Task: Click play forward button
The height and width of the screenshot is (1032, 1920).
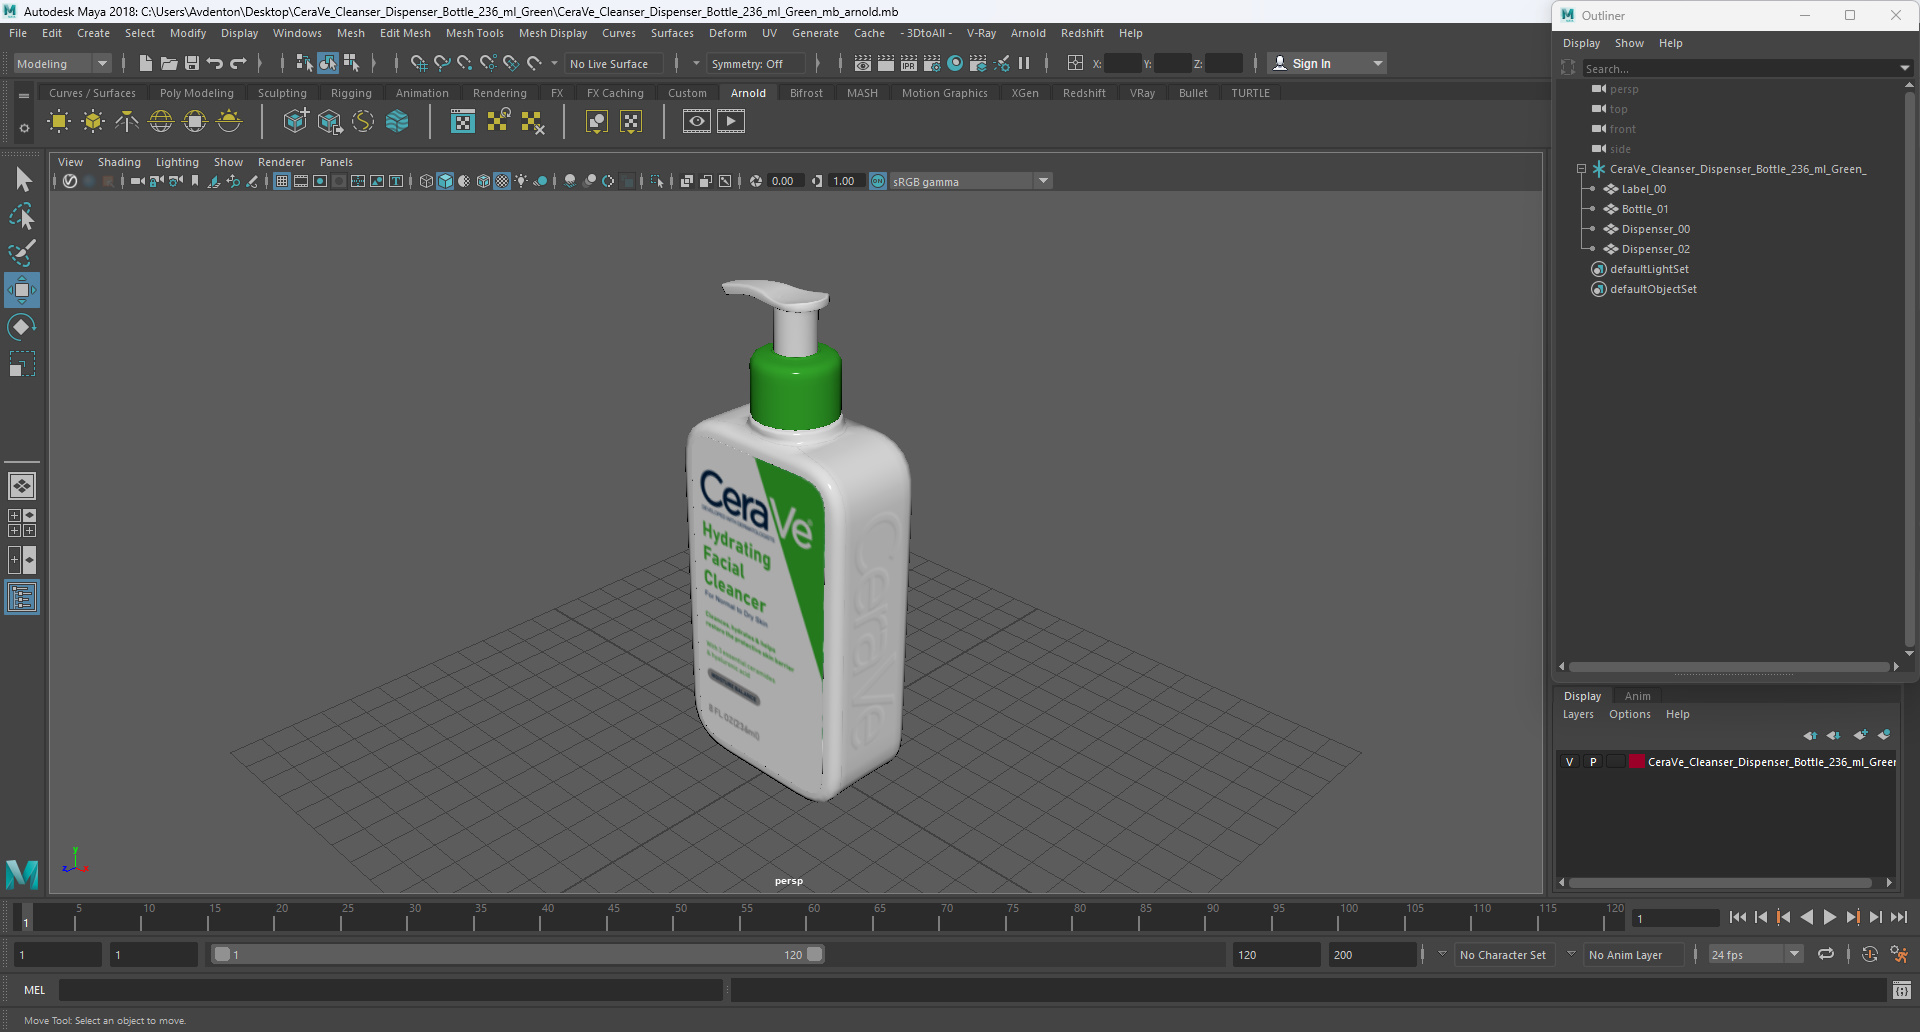Action: pyautogui.click(x=1829, y=917)
